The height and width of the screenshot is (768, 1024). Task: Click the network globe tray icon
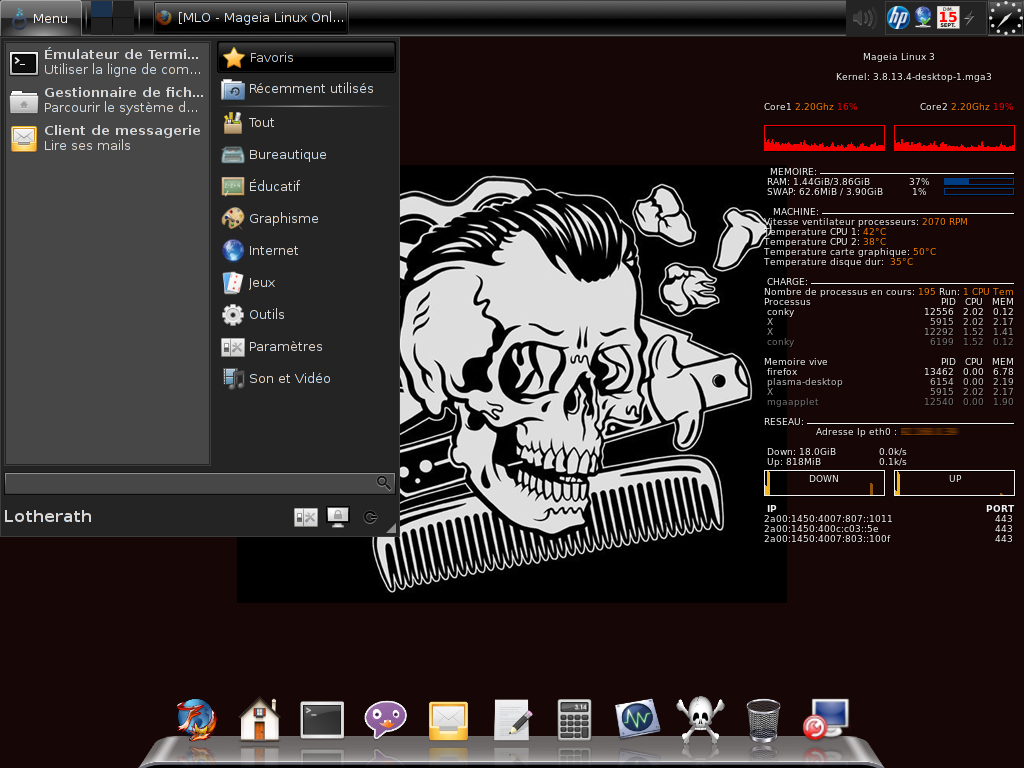[923, 18]
